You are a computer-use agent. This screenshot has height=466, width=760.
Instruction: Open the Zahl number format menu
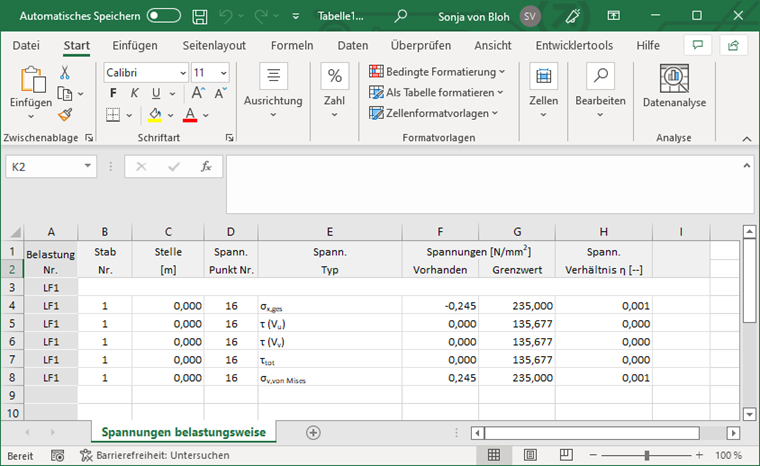pyautogui.click(x=334, y=91)
